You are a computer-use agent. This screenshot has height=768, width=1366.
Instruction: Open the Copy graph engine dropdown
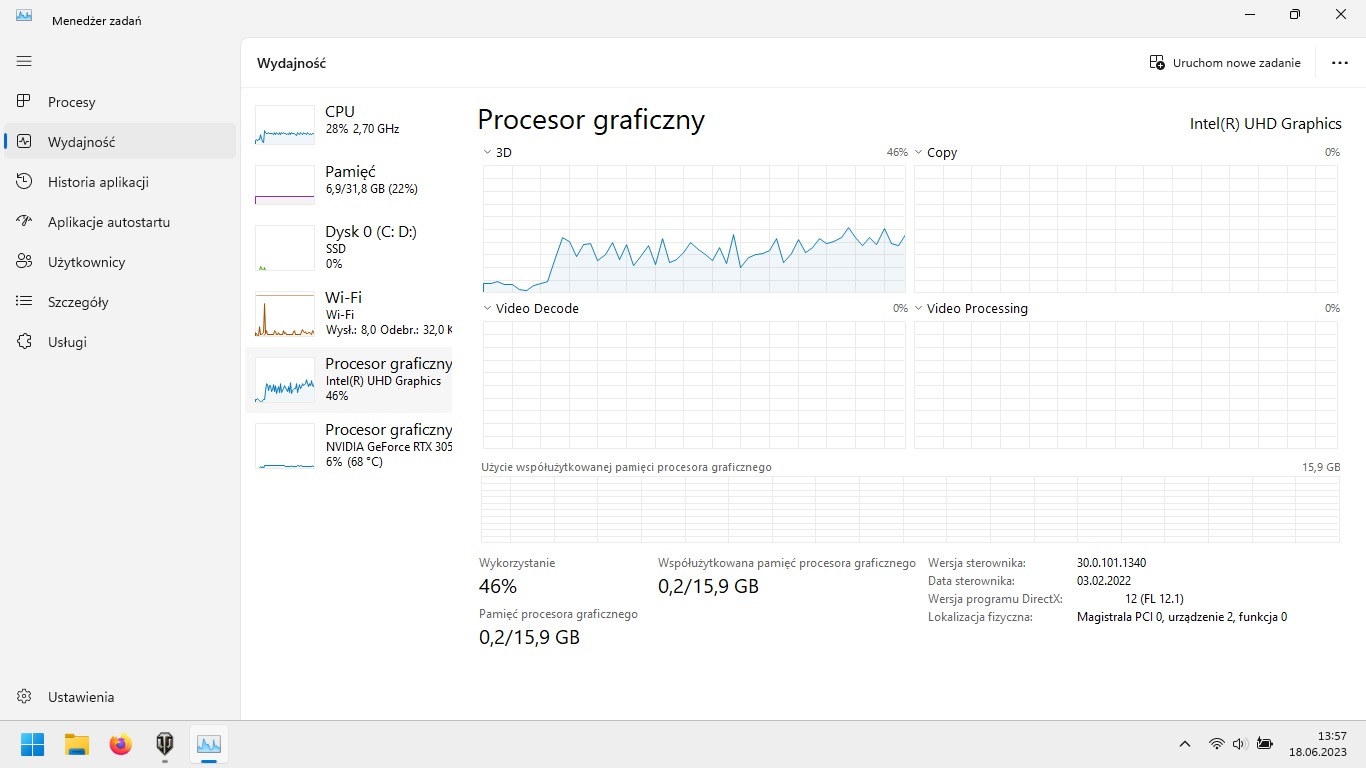pos(919,153)
